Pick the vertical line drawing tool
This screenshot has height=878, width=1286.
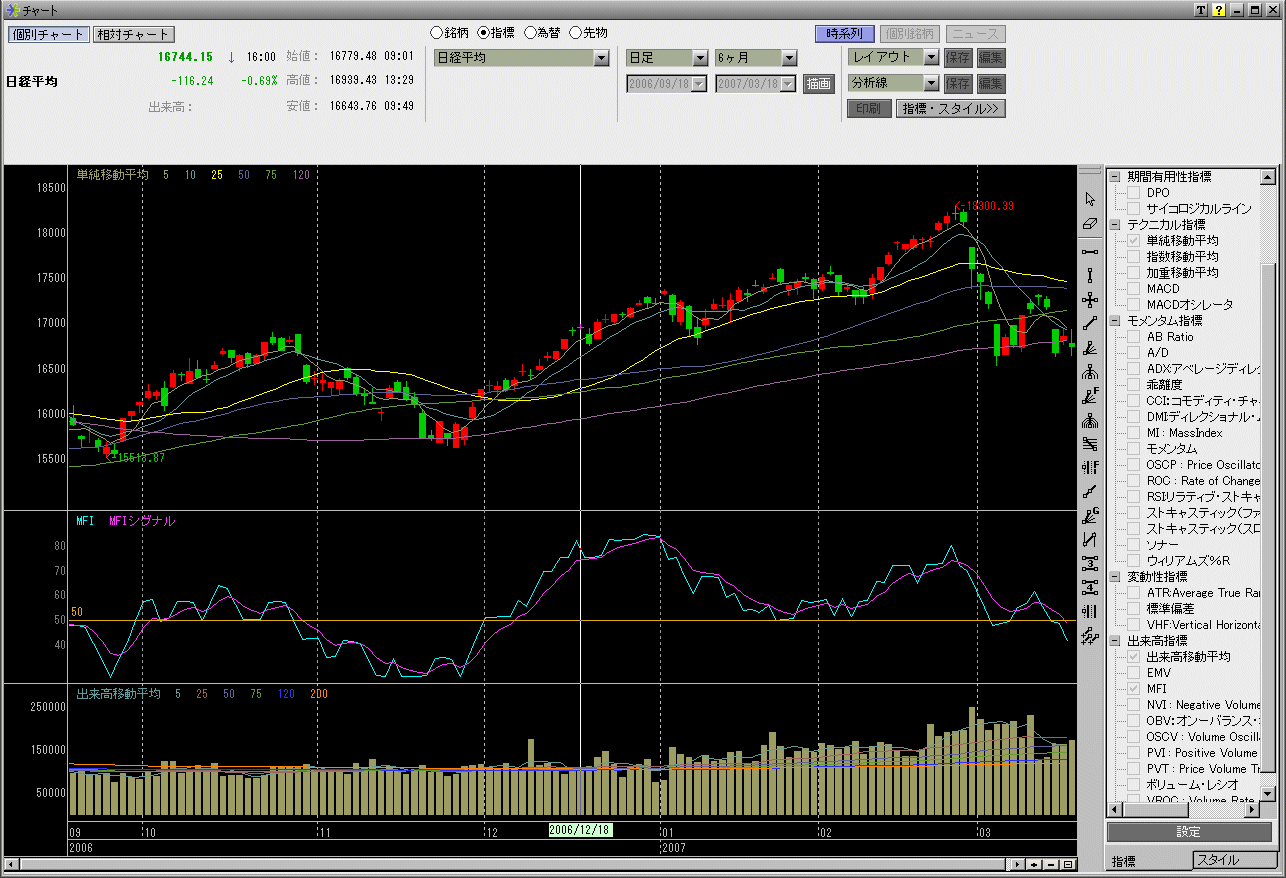tap(1090, 275)
